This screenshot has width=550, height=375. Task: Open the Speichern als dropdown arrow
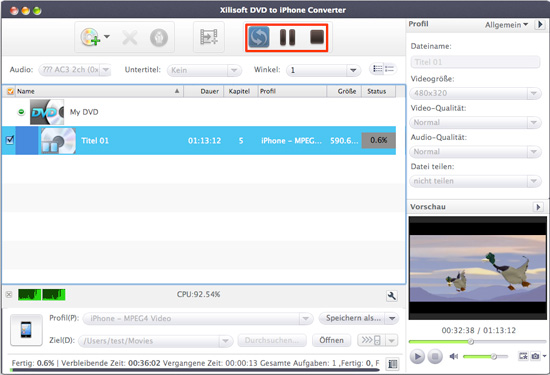(392, 318)
